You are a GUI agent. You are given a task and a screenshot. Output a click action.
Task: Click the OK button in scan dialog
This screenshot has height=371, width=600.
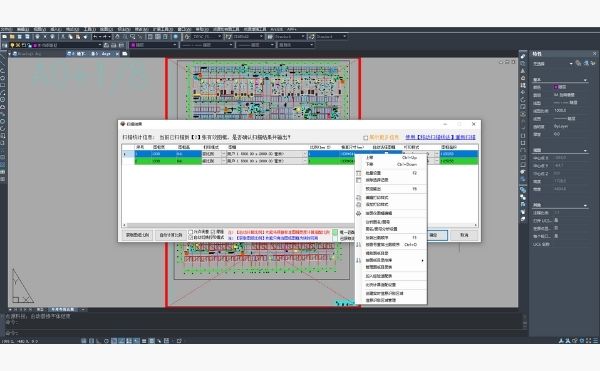[437, 235]
